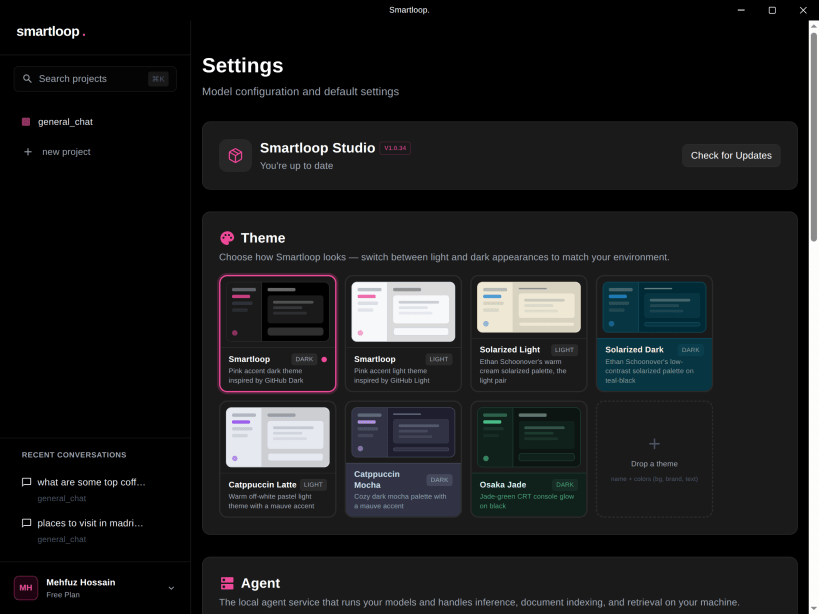Create a new project
Viewport: 819px width, 614px height.
[66, 152]
